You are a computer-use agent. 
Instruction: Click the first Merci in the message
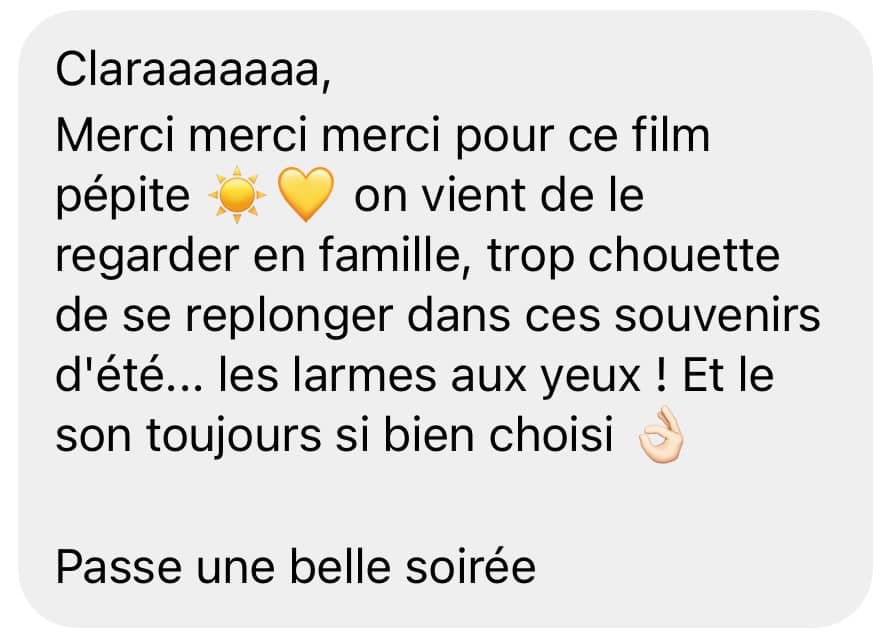tap(115, 135)
